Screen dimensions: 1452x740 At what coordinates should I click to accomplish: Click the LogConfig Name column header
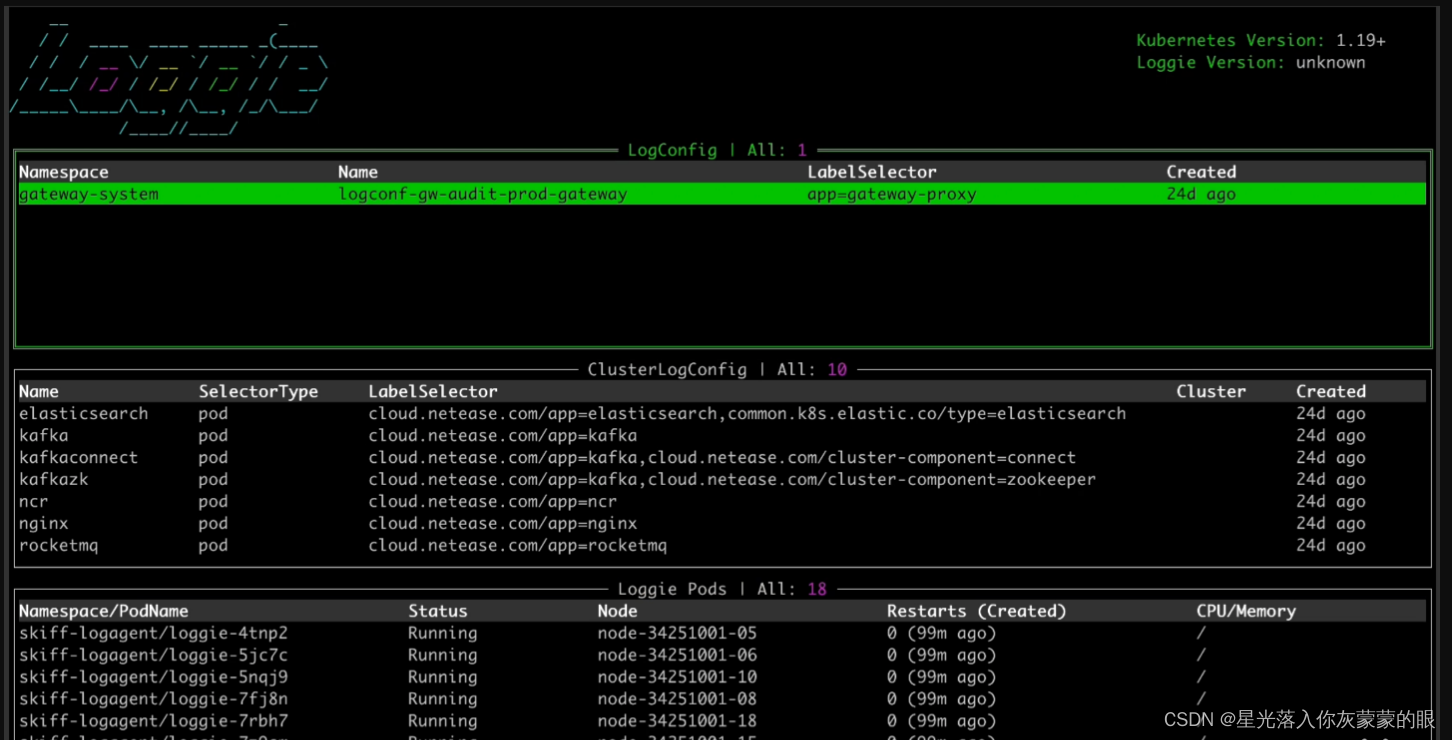[358, 172]
